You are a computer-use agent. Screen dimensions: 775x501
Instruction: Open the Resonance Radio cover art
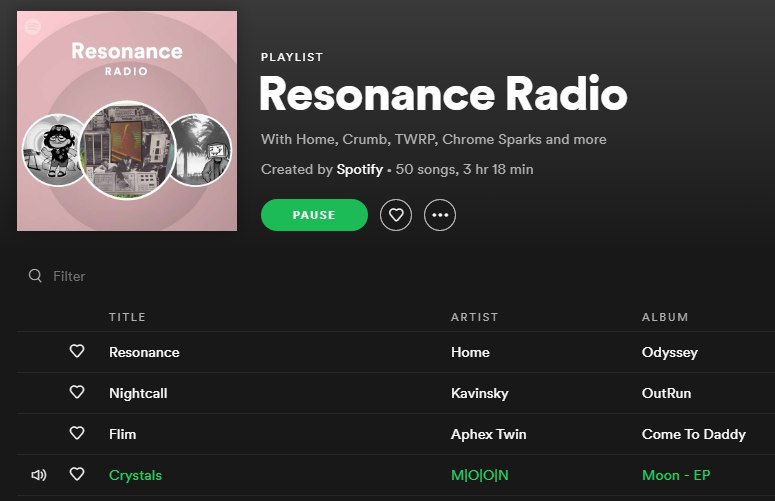click(x=127, y=121)
